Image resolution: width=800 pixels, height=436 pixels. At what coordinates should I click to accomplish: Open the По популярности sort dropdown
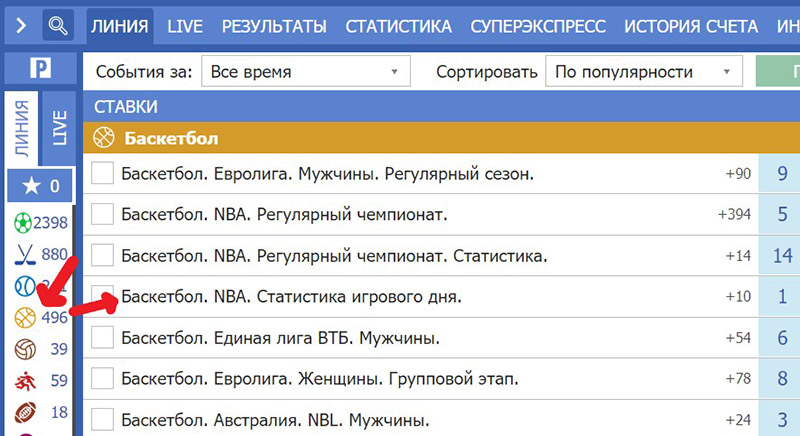[x=643, y=71]
